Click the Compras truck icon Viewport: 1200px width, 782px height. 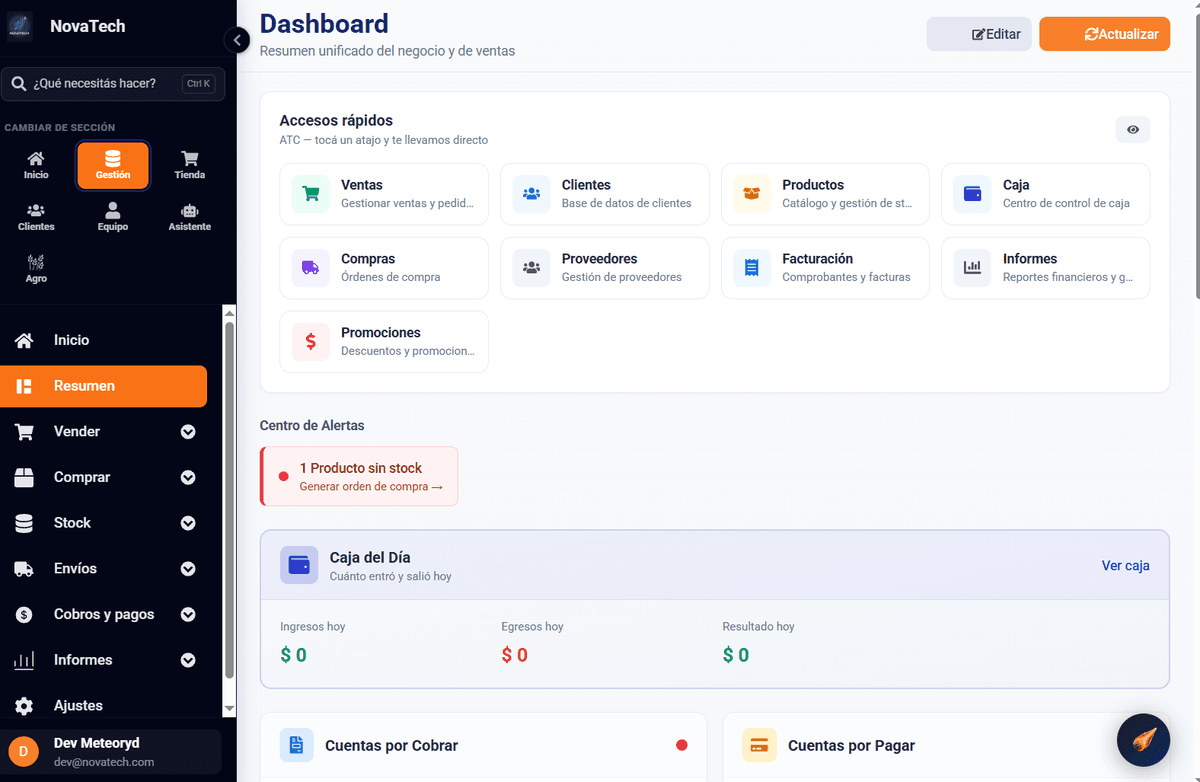[x=311, y=268]
